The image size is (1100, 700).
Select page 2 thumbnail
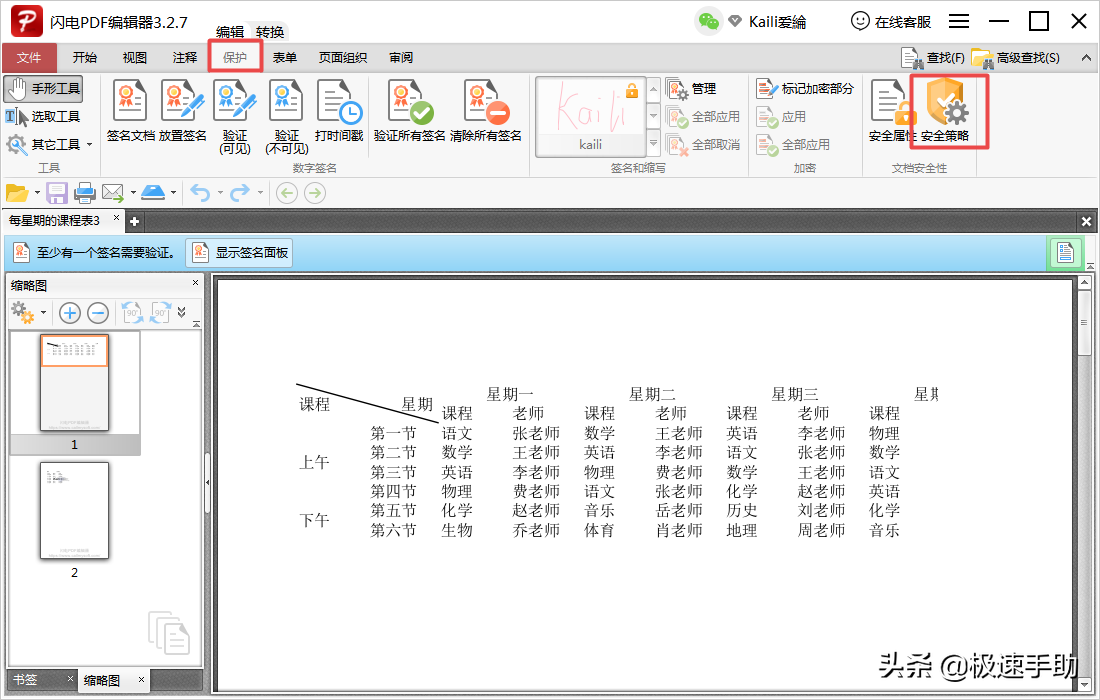[74, 511]
